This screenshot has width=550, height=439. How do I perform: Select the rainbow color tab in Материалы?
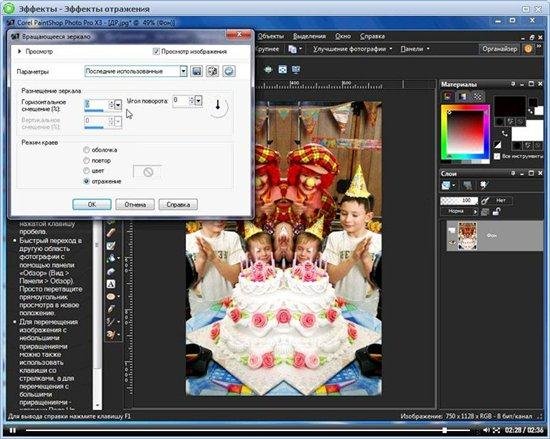pos(463,96)
